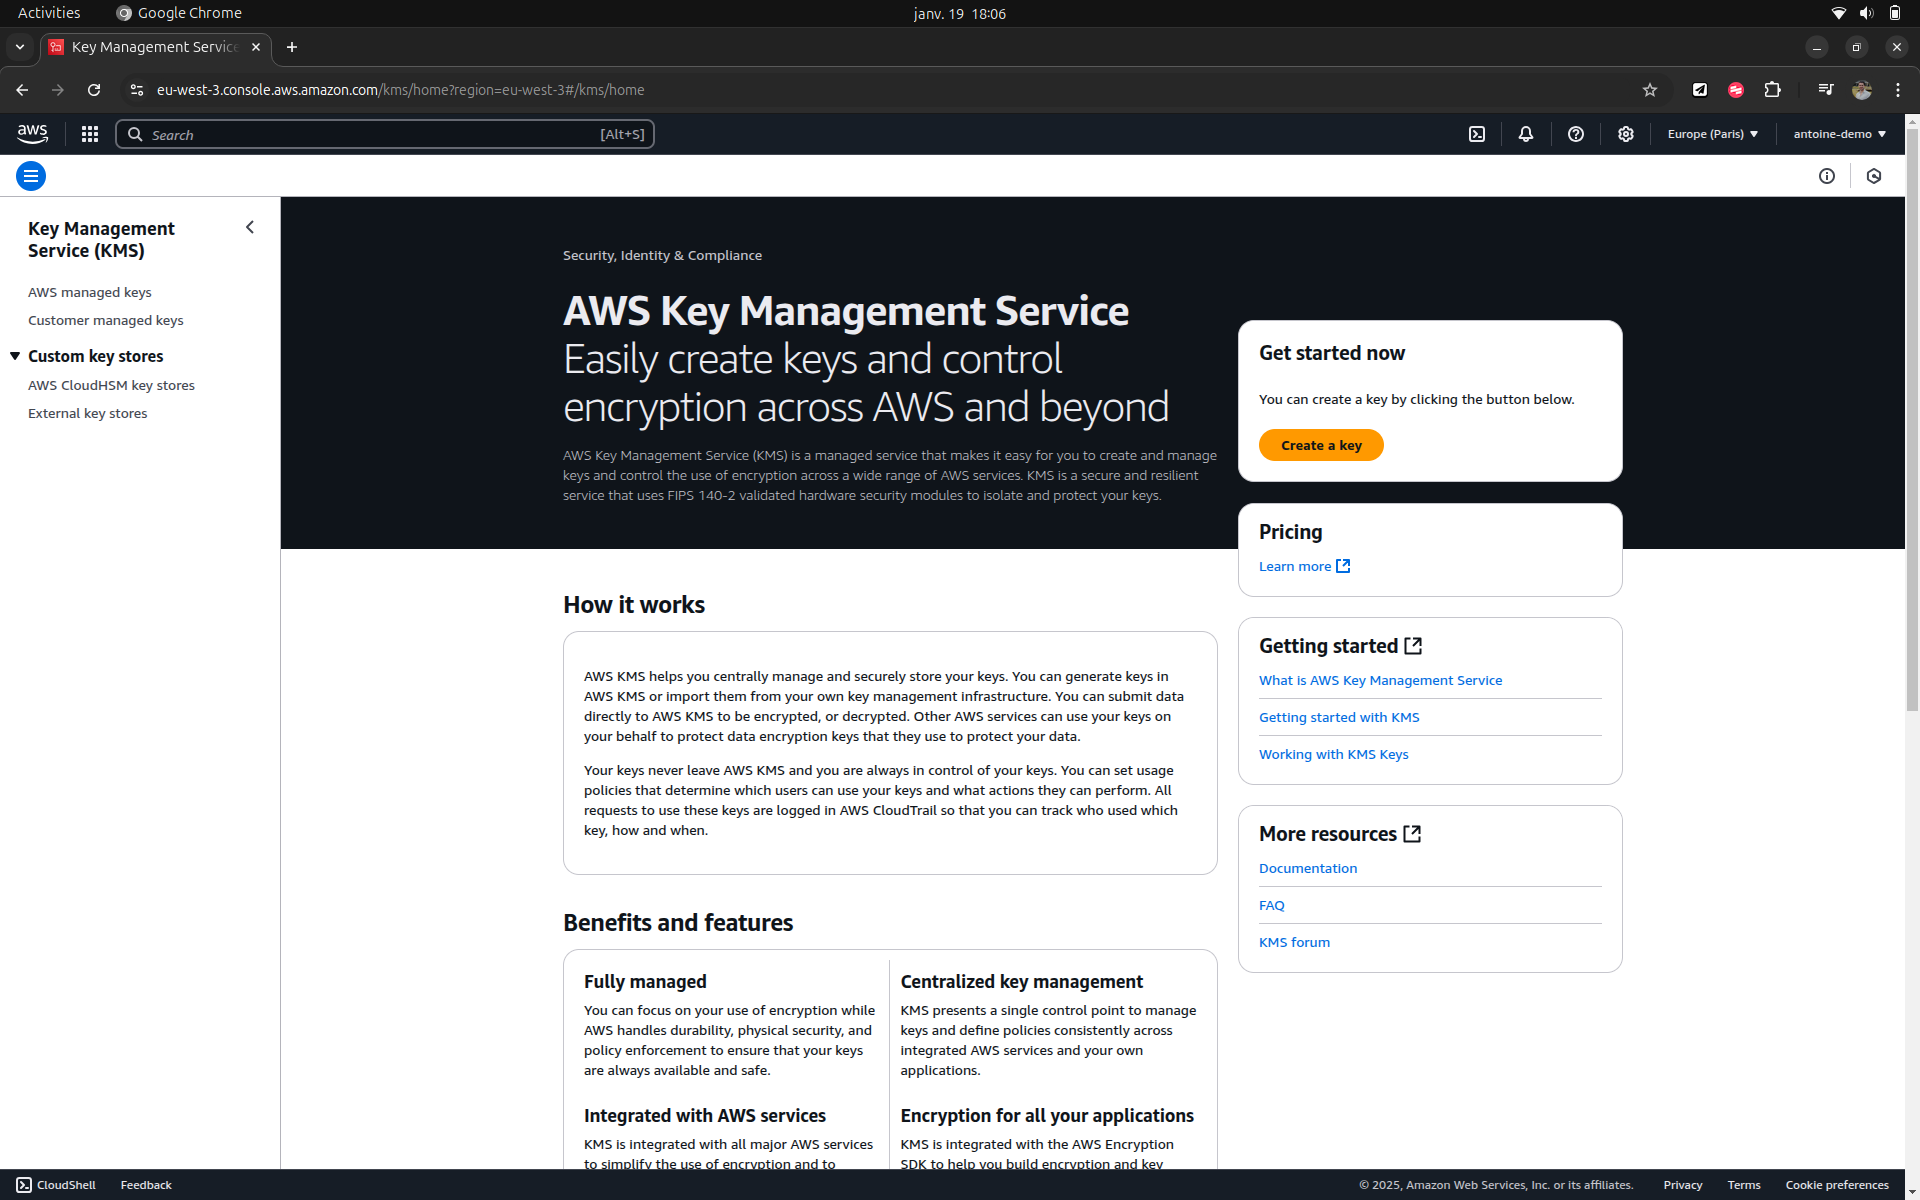Open CloudShell from the top navigation bar

1477,134
